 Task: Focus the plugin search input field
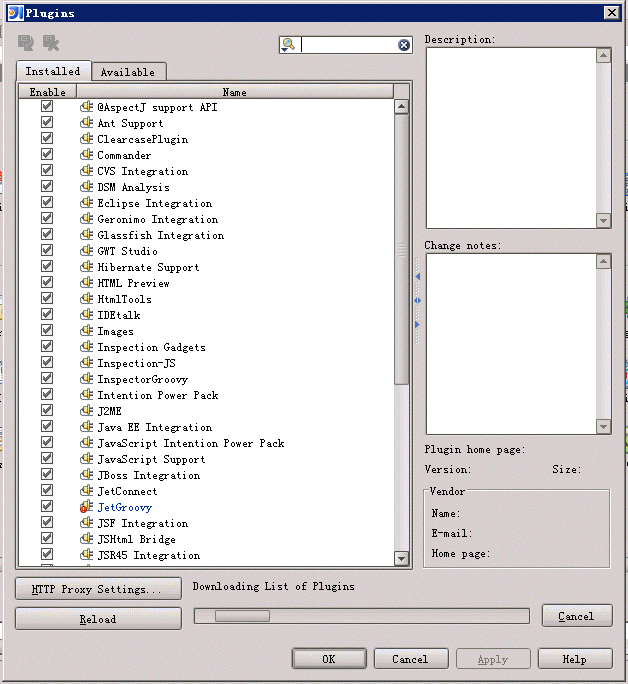[x=349, y=44]
